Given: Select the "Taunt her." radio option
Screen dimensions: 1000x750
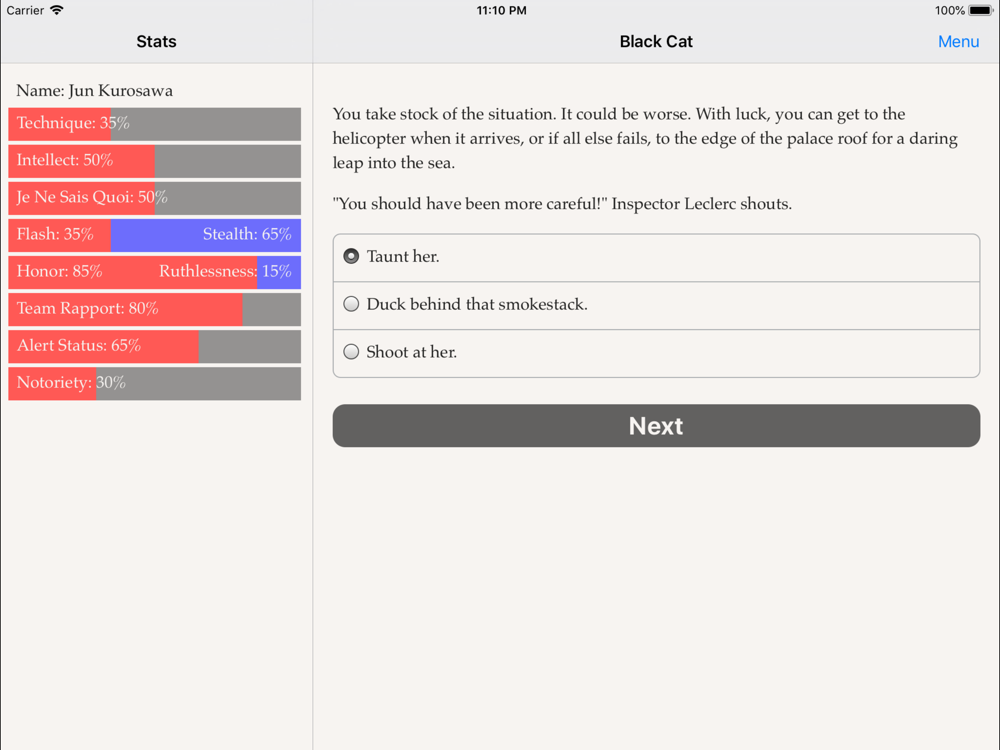Looking at the screenshot, I should [x=351, y=257].
